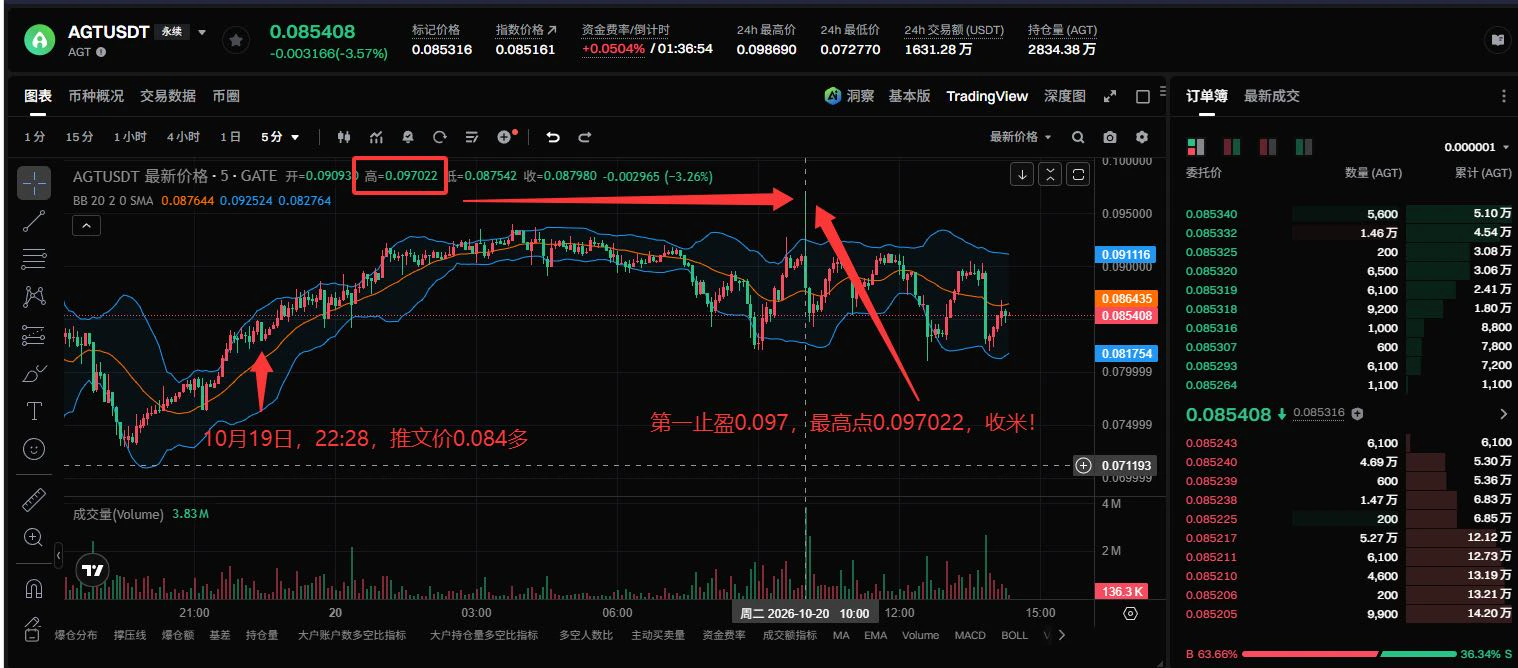Undo the last chart action
Screen dimensions: 1518x668
553,137
